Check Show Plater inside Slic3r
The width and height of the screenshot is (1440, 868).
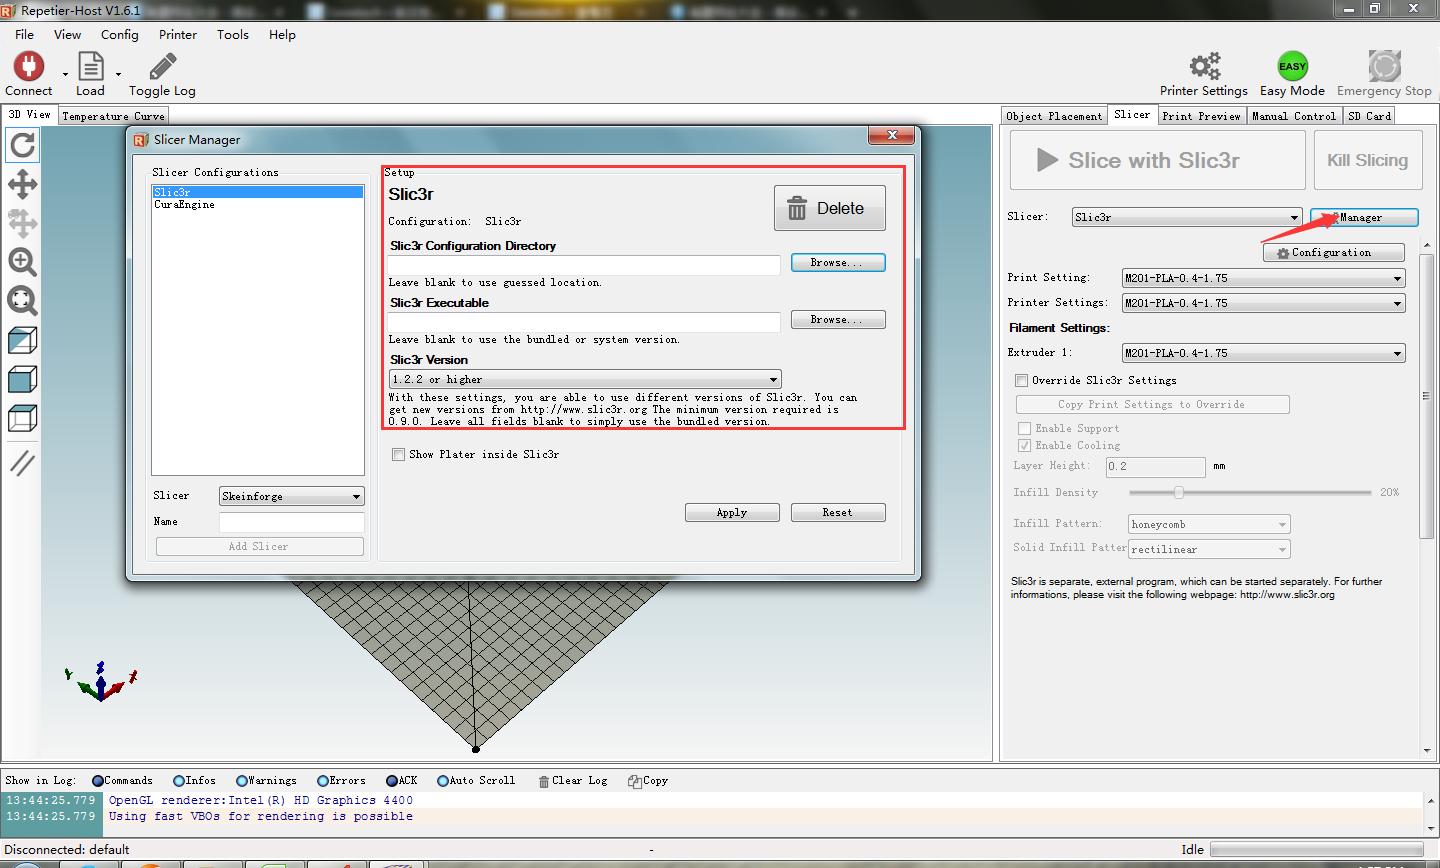[399, 454]
